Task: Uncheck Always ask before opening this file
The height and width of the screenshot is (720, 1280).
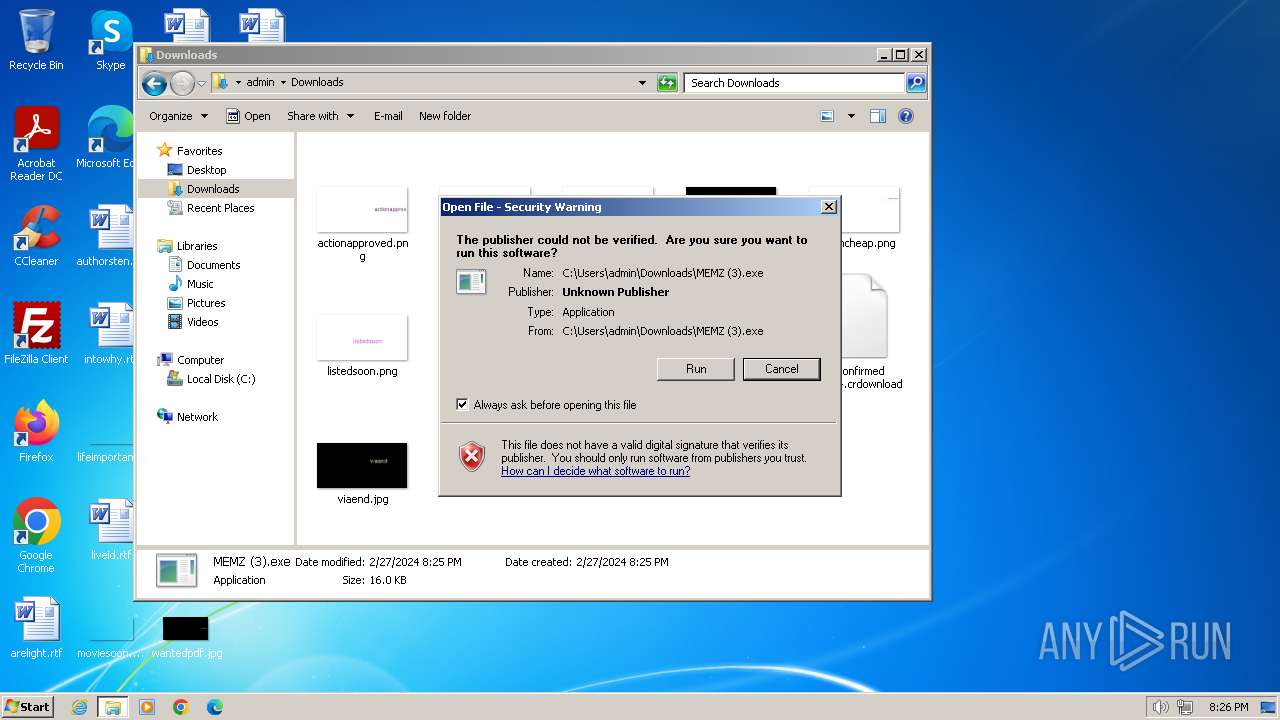Action: [x=462, y=404]
